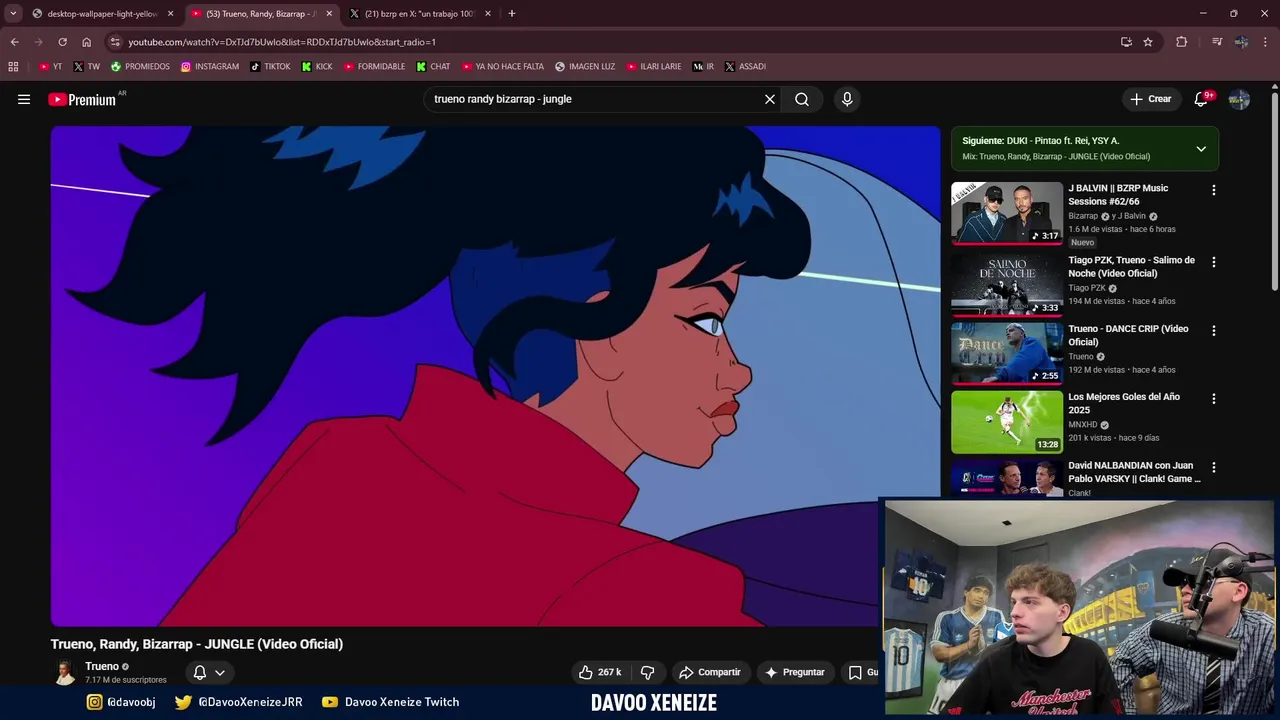This screenshot has height=720, width=1280.
Task: Open the CHAT bookmark
Action: (433, 66)
